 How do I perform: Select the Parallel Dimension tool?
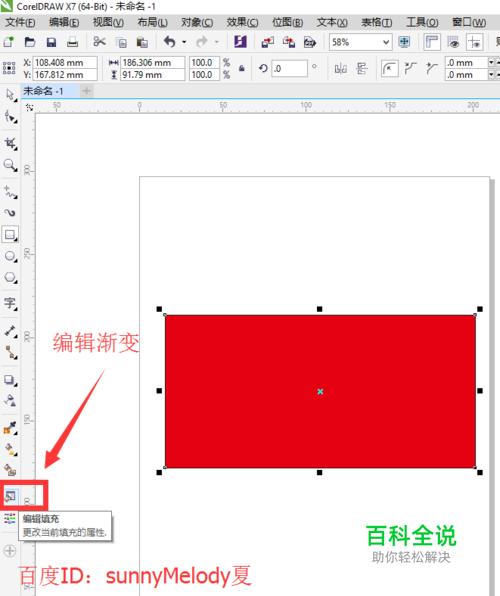pyautogui.click(x=10, y=331)
